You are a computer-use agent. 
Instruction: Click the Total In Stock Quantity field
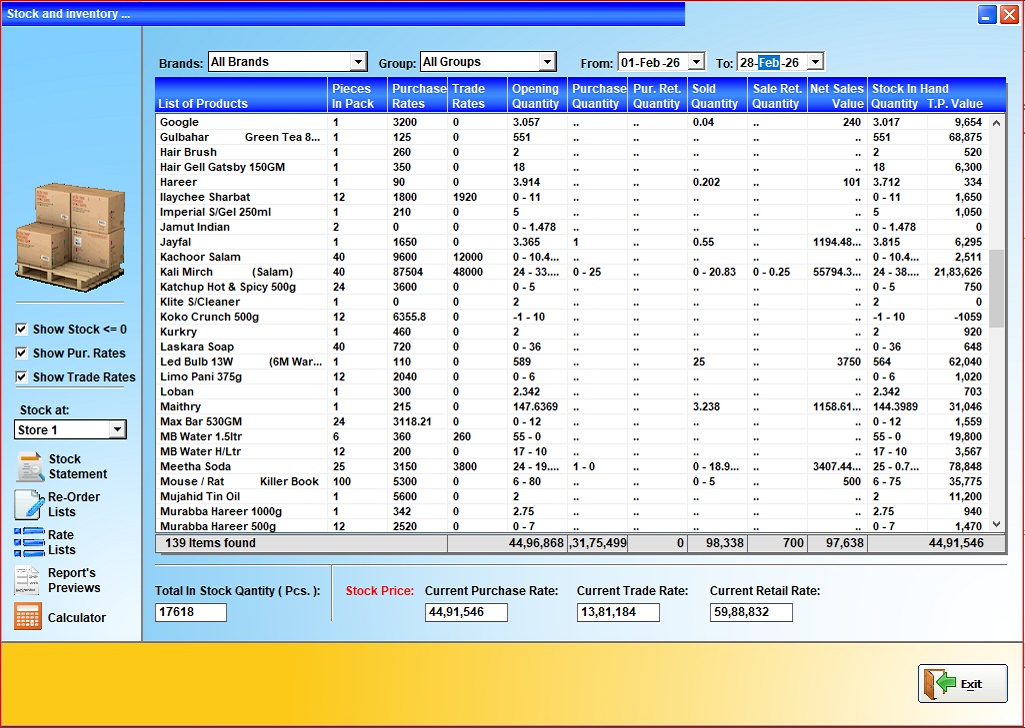tap(191, 612)
